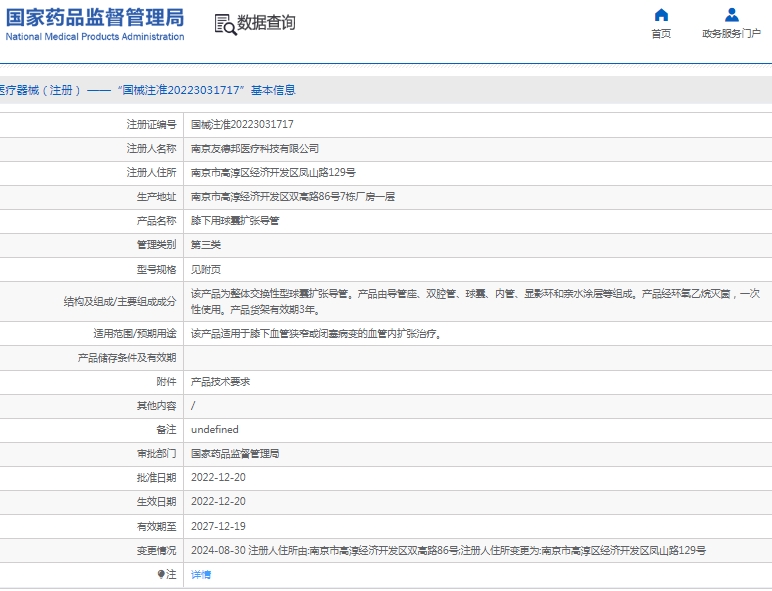Open the 政务服务门户 user portal icon
This screenshot has width=772, height=591.
point(732,15)
